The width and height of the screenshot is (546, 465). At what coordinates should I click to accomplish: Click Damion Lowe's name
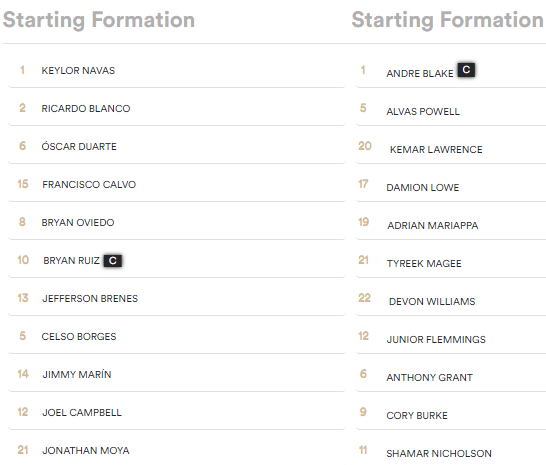point(423,188)
